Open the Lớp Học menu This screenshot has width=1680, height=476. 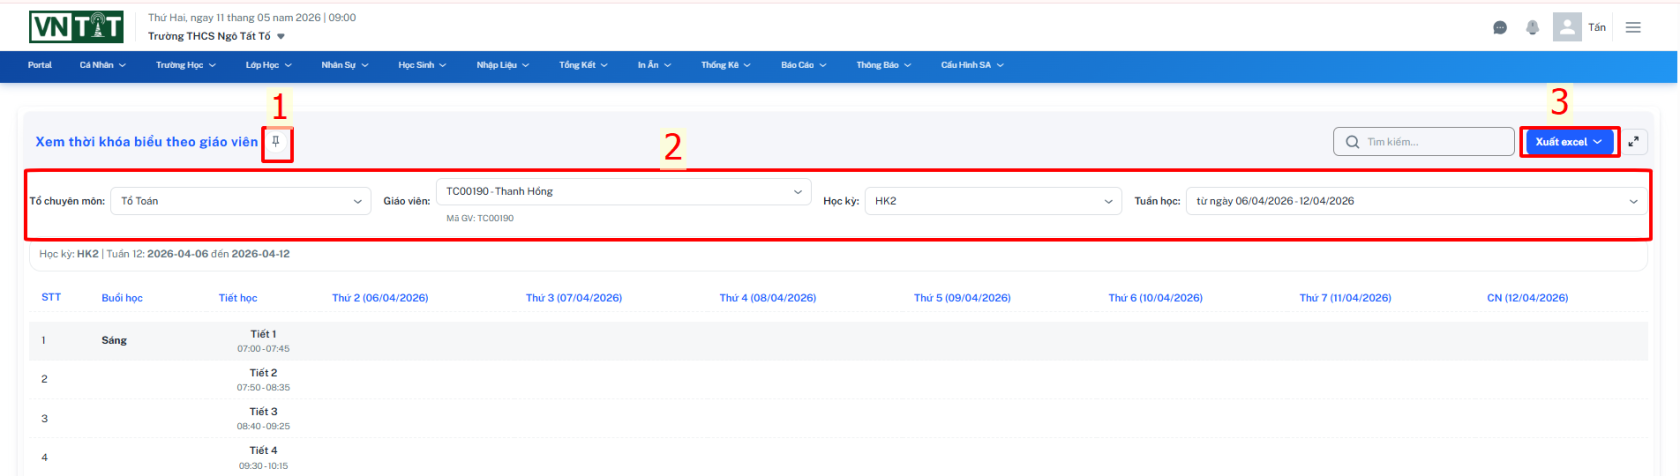269,65
